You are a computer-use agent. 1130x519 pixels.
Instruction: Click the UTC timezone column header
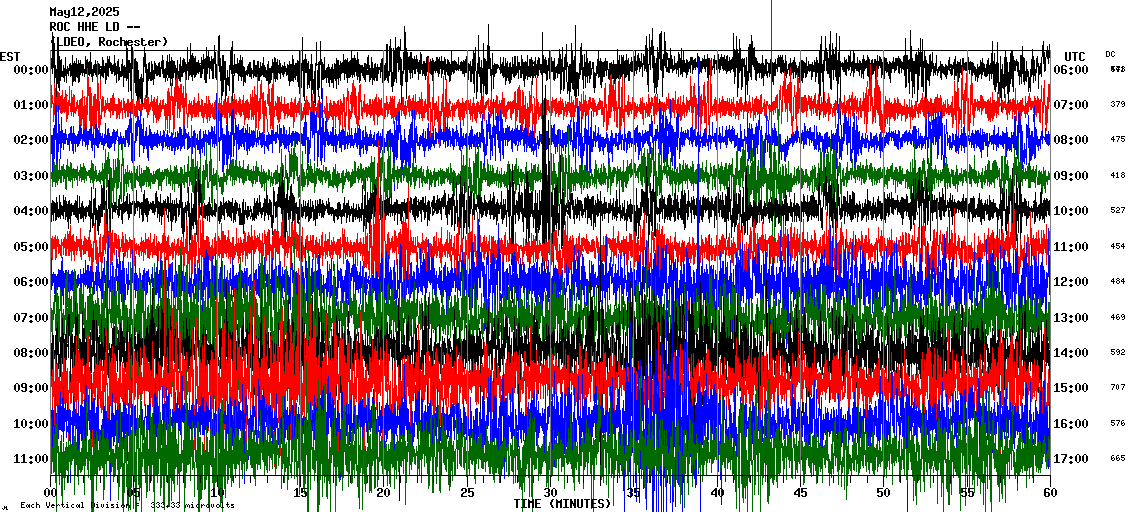coord(1074,56)
